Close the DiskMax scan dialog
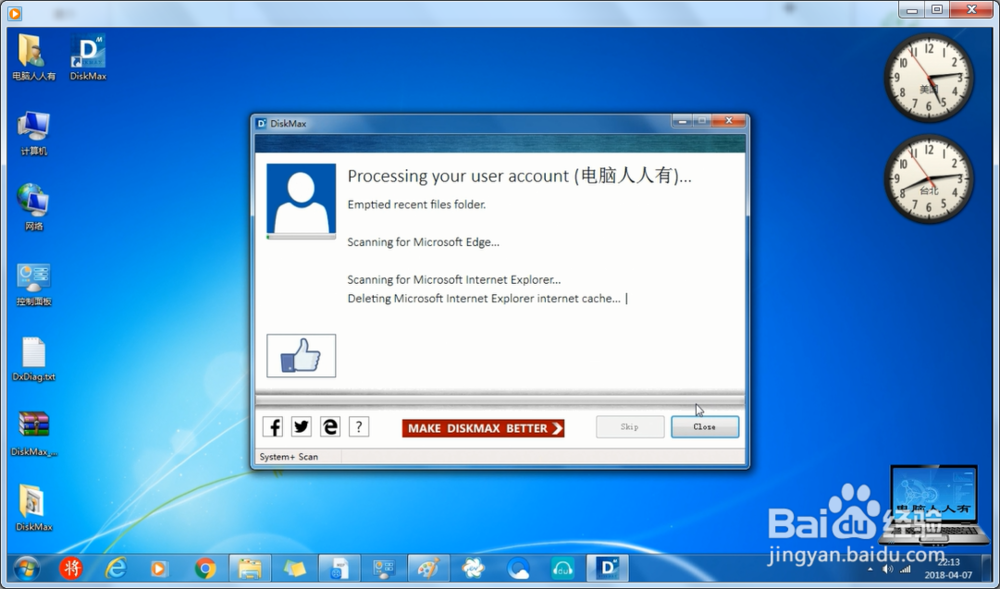 pos(705,427)
